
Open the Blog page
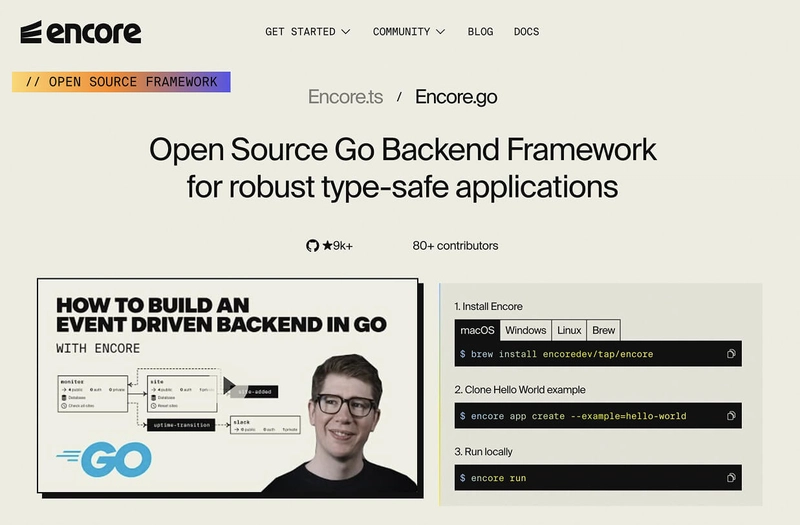pyautogui.click(x=480, y=32)
